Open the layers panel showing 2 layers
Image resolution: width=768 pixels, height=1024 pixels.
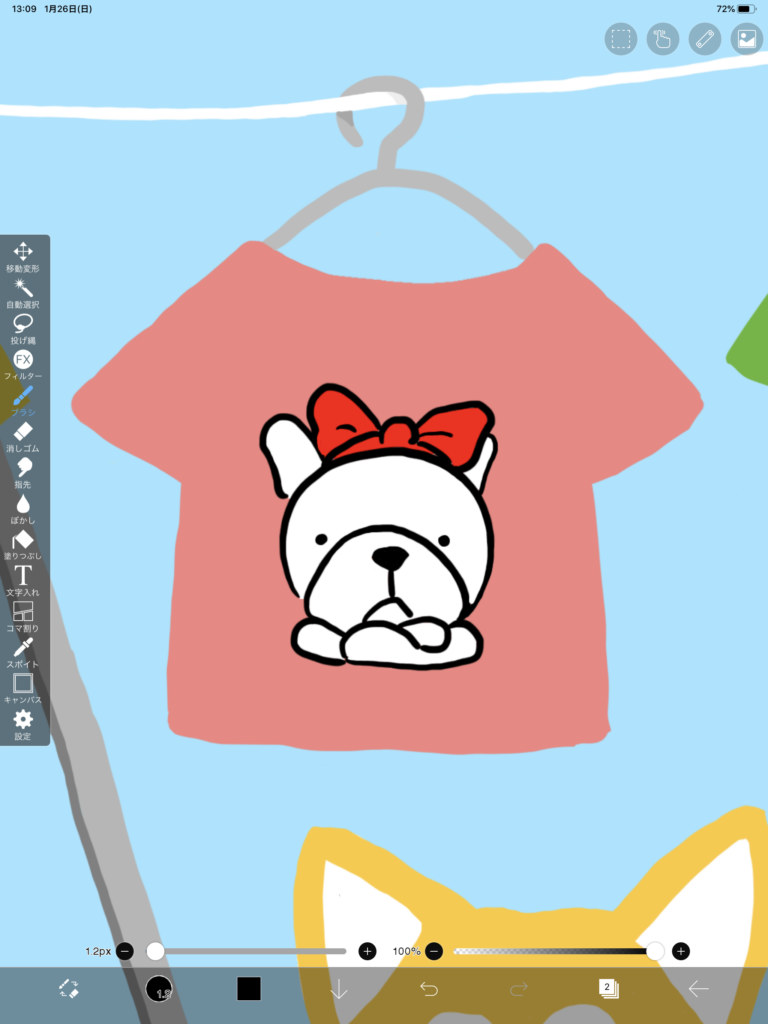[608, 989]
